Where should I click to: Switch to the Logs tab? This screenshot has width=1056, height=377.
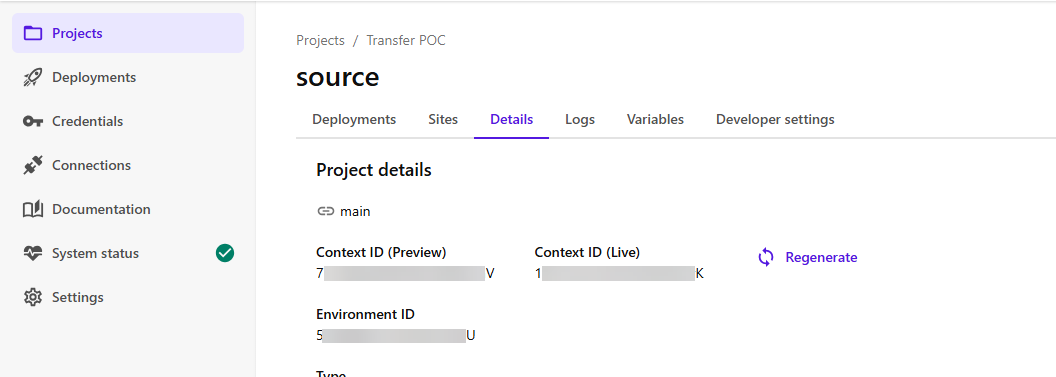(580, 119)
